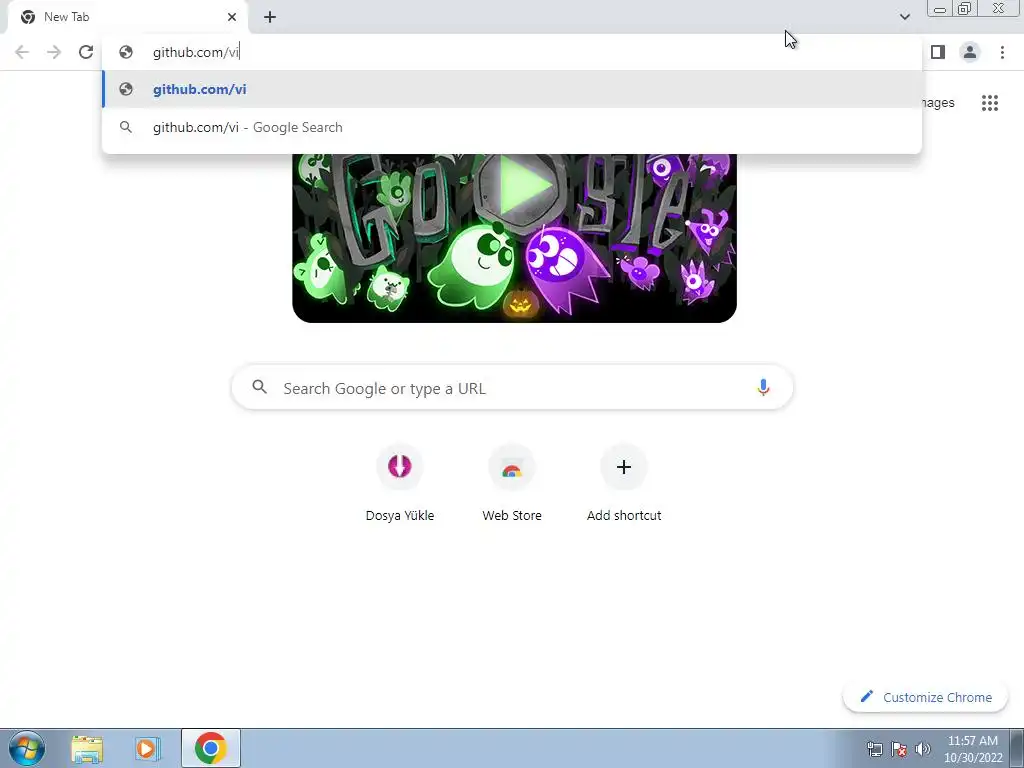Open File Explorer from taskbar
This screenshot has width=1024, height=768.
87,748
